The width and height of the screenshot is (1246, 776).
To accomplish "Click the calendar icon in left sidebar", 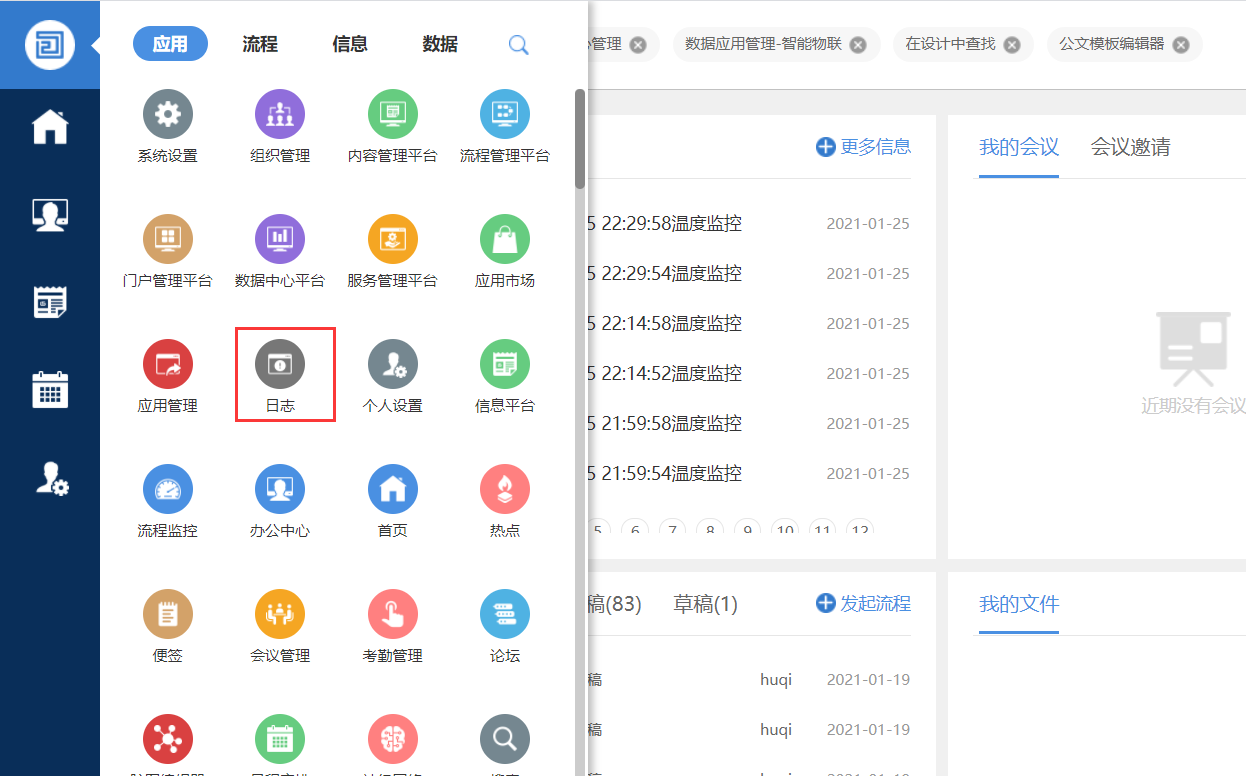I will pyautogui.click(x=50, y=389).
